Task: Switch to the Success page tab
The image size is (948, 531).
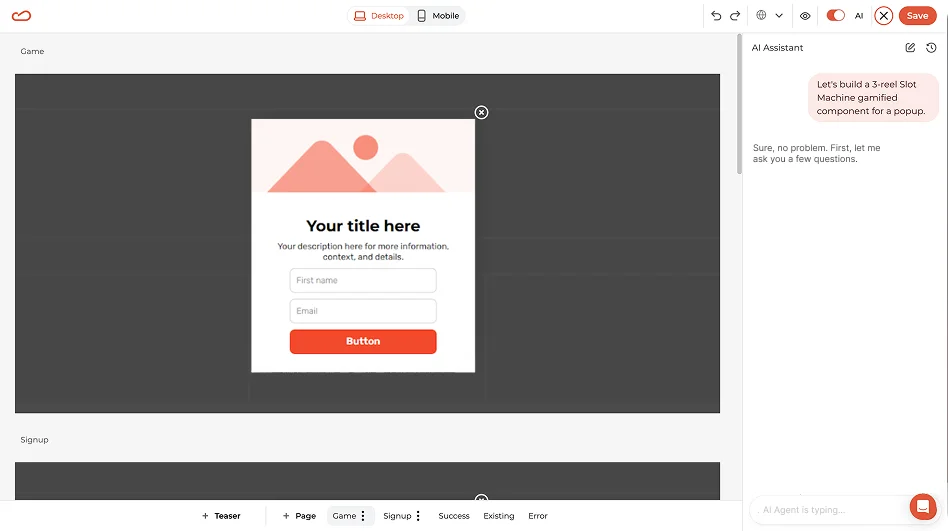Action: (x=453, y=516)
